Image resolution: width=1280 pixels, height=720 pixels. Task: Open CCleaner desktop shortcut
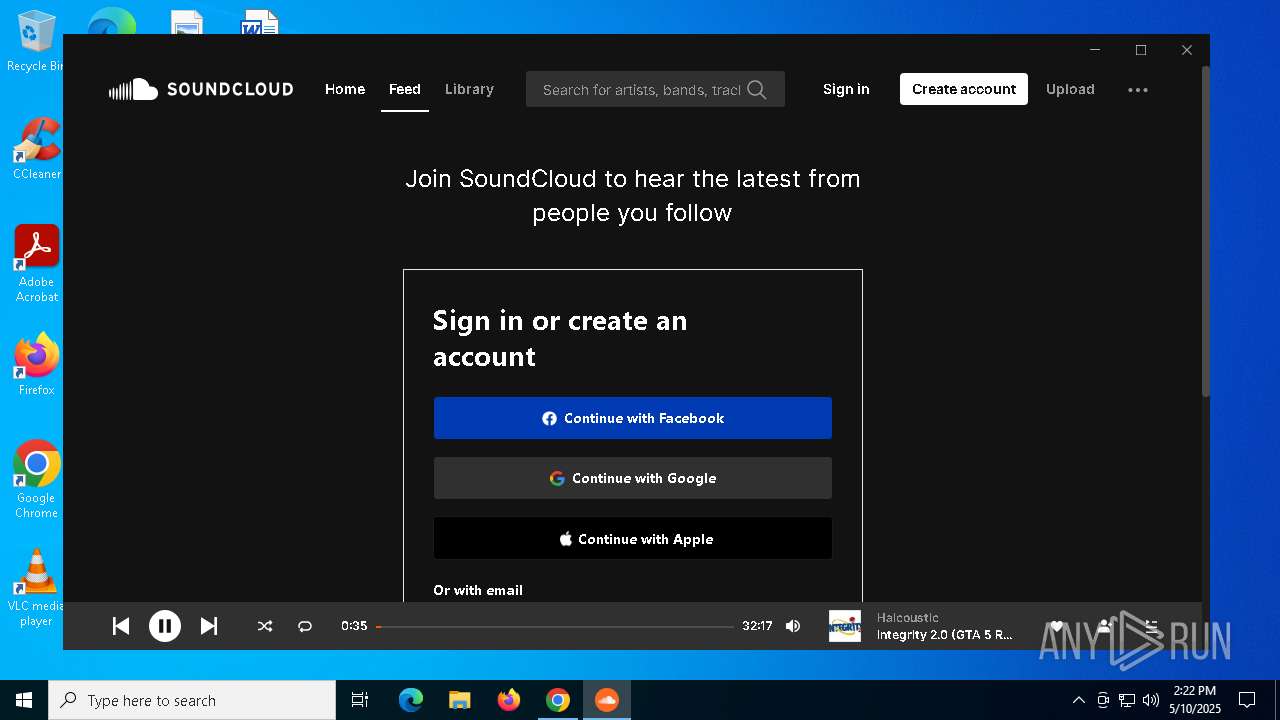[x=37, y=148]
